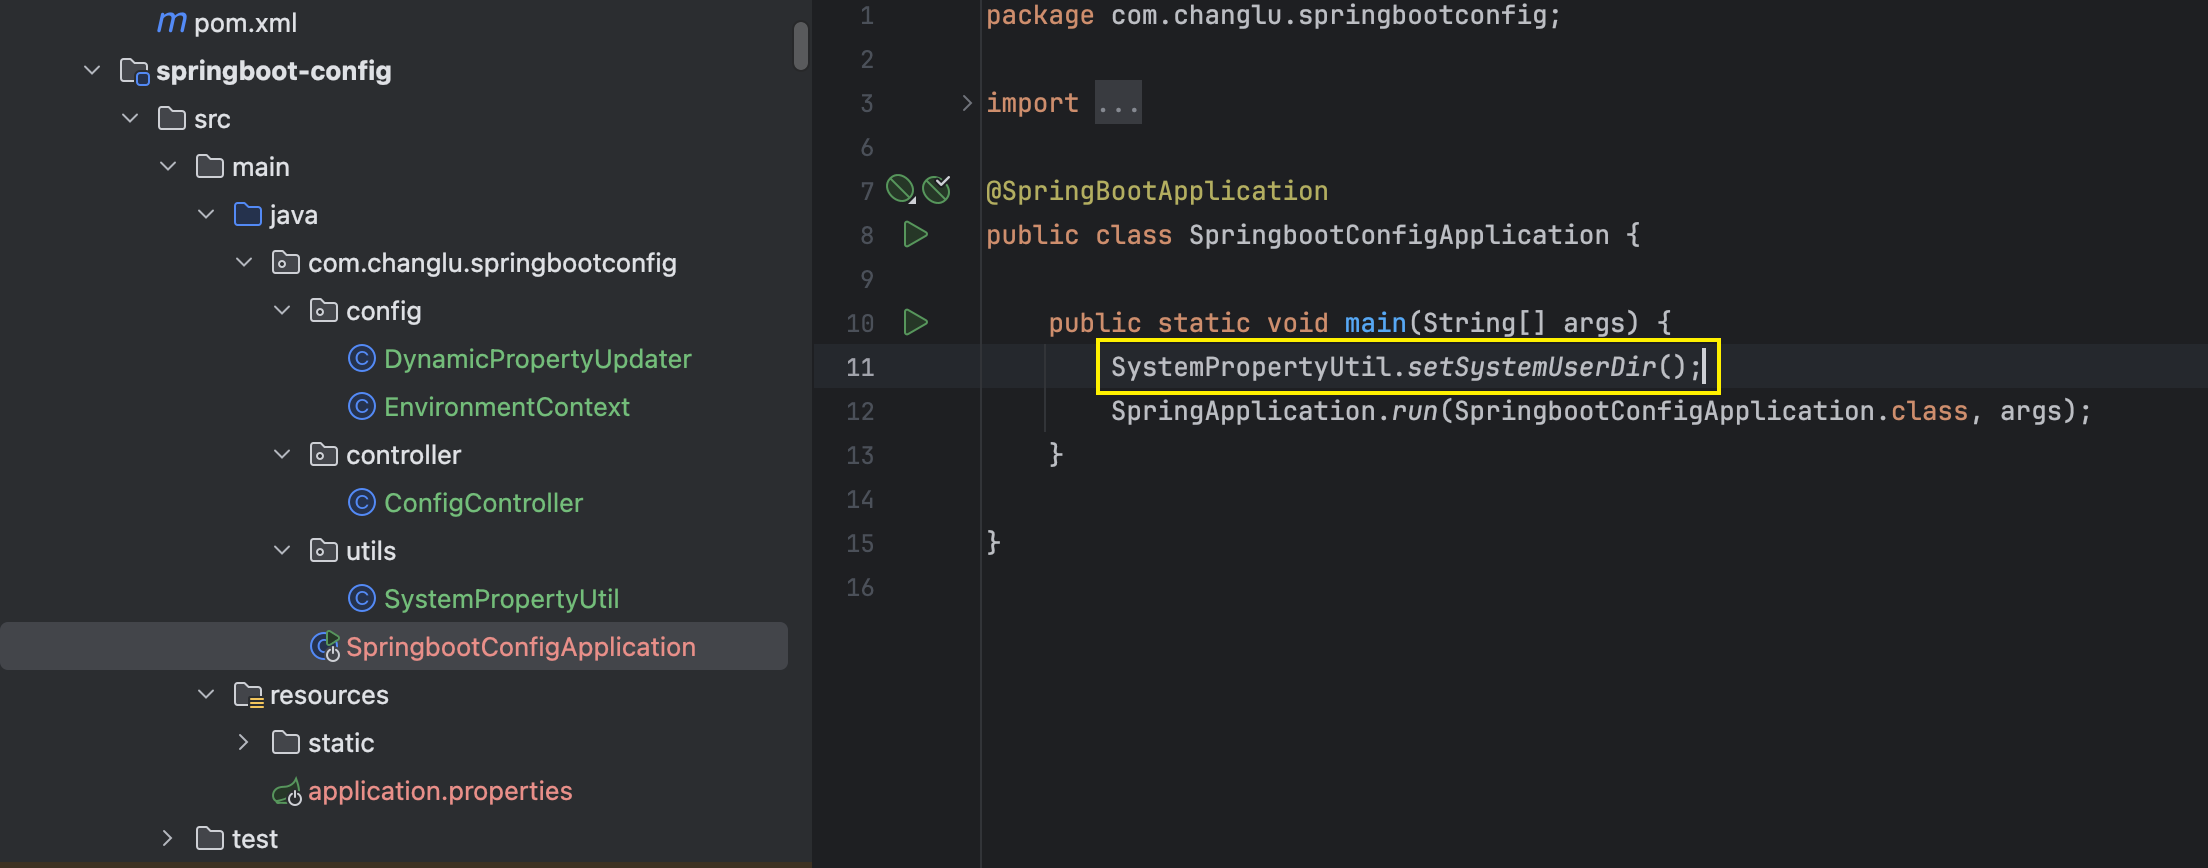2208x868 pixels.
Task: Click the resources folder icon
Action: [x=249, y=695]
